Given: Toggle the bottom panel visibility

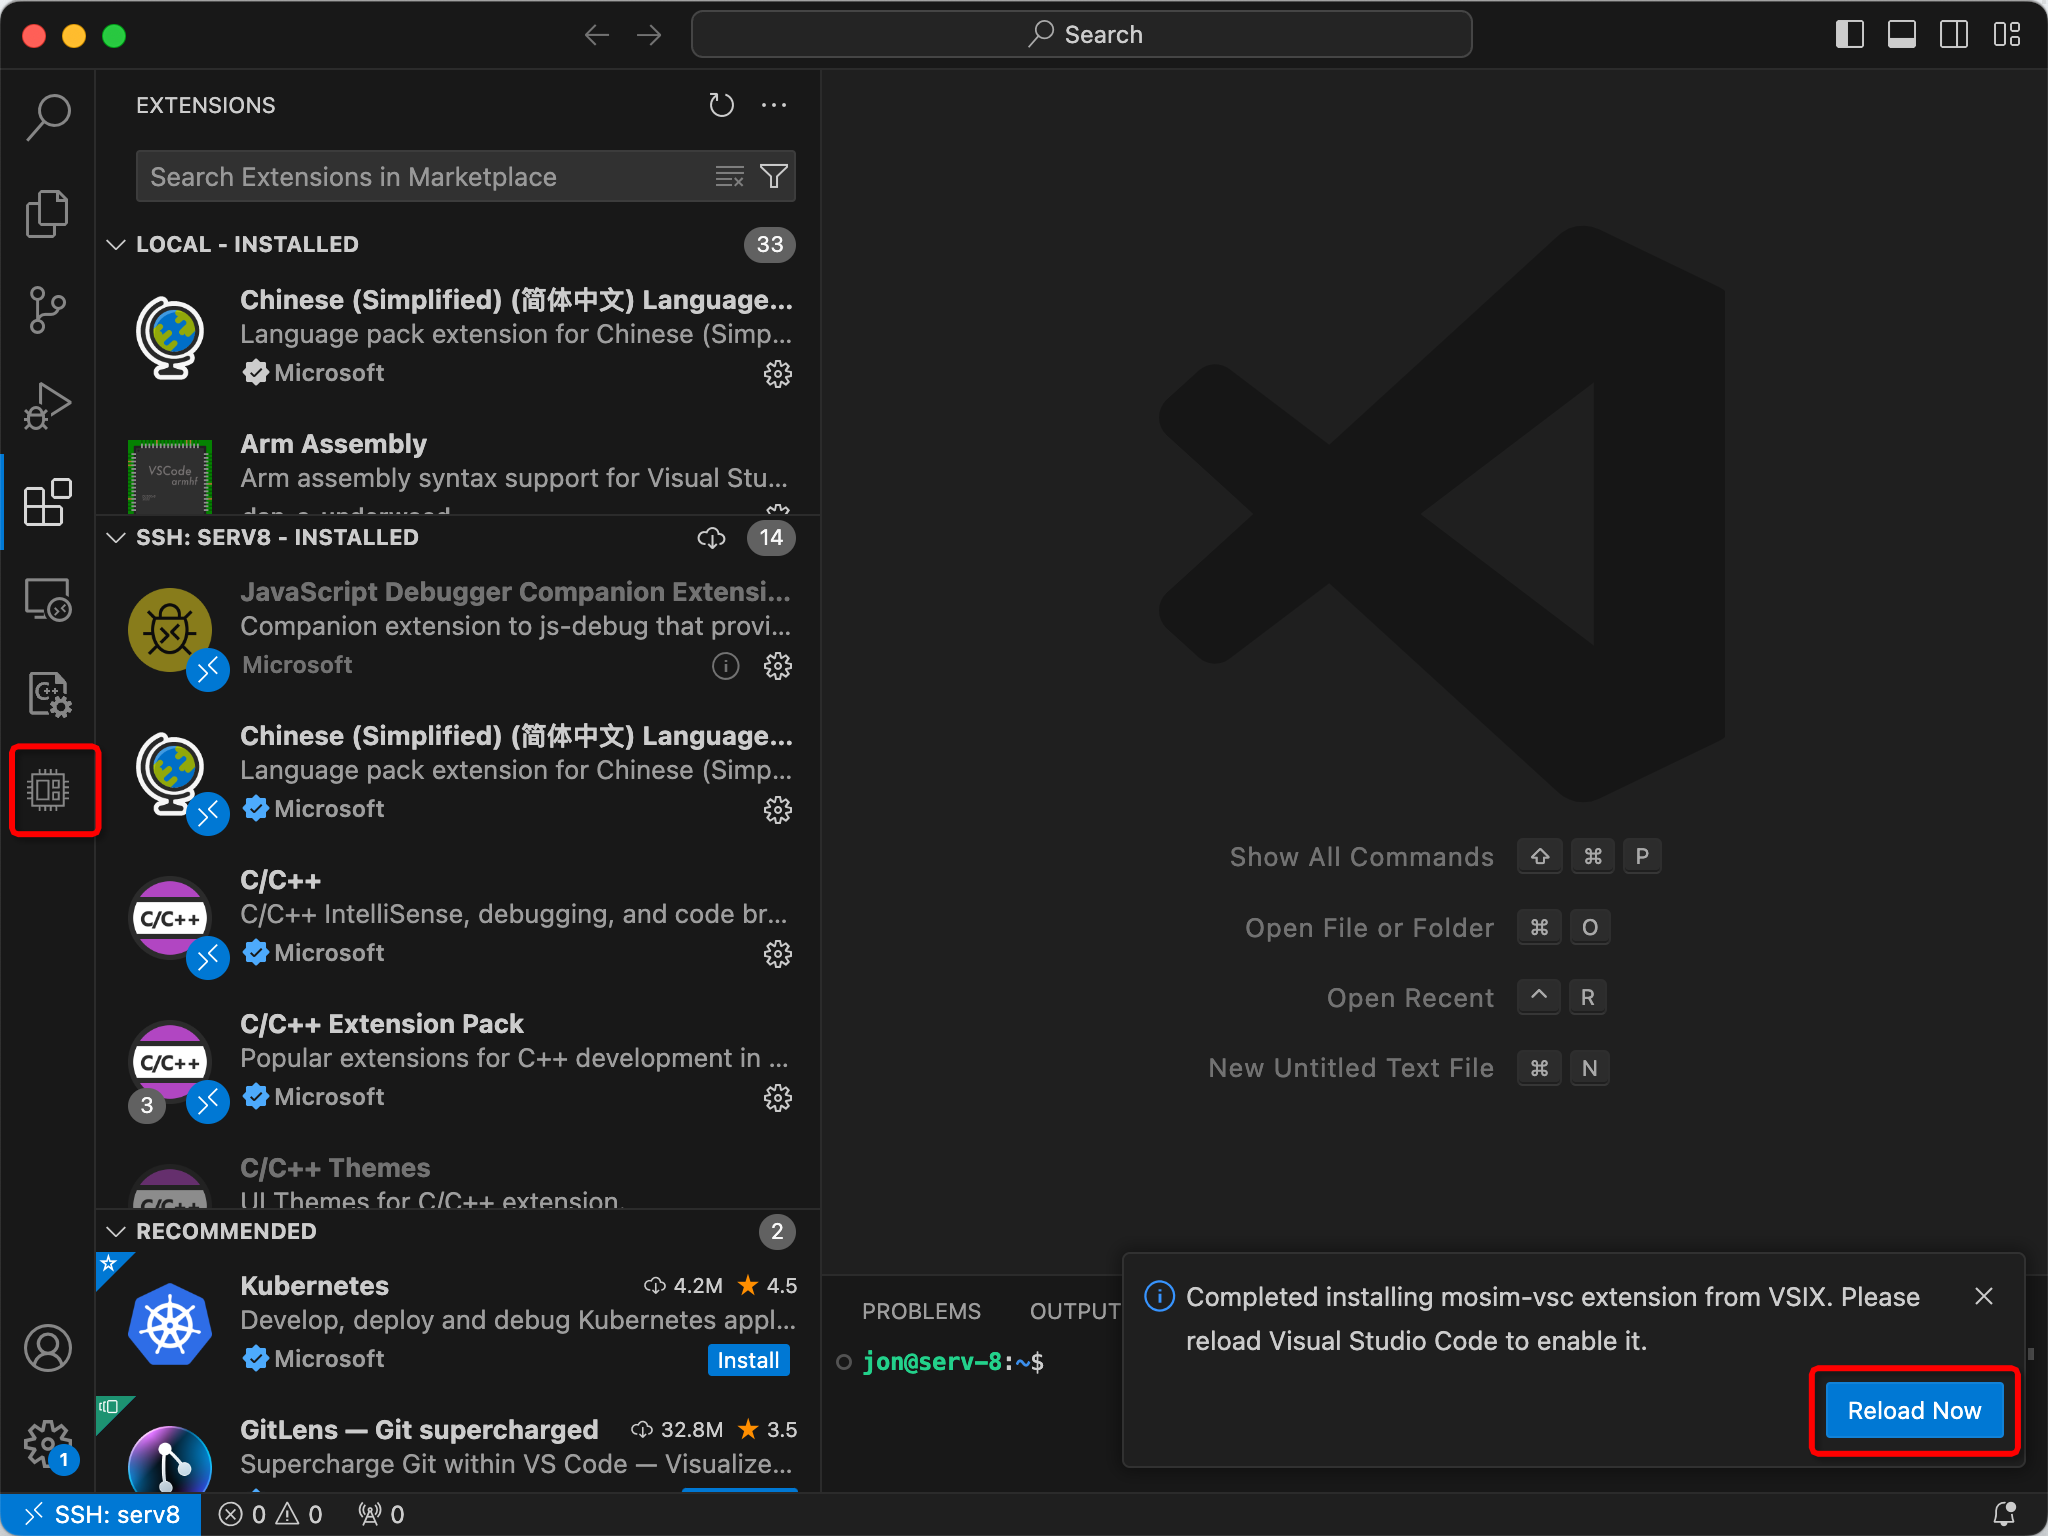Looking at the screenshot, I should (x=1902, y=35).
